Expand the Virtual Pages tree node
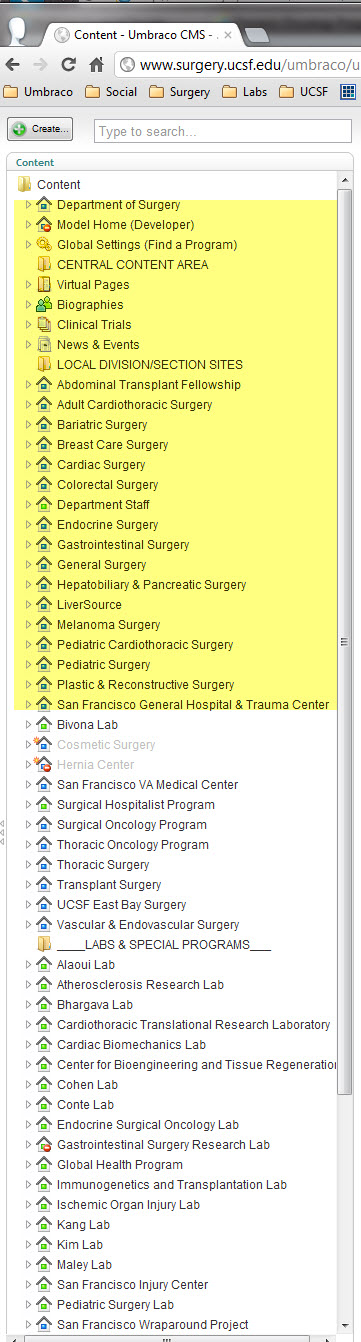 click(28, 284)
